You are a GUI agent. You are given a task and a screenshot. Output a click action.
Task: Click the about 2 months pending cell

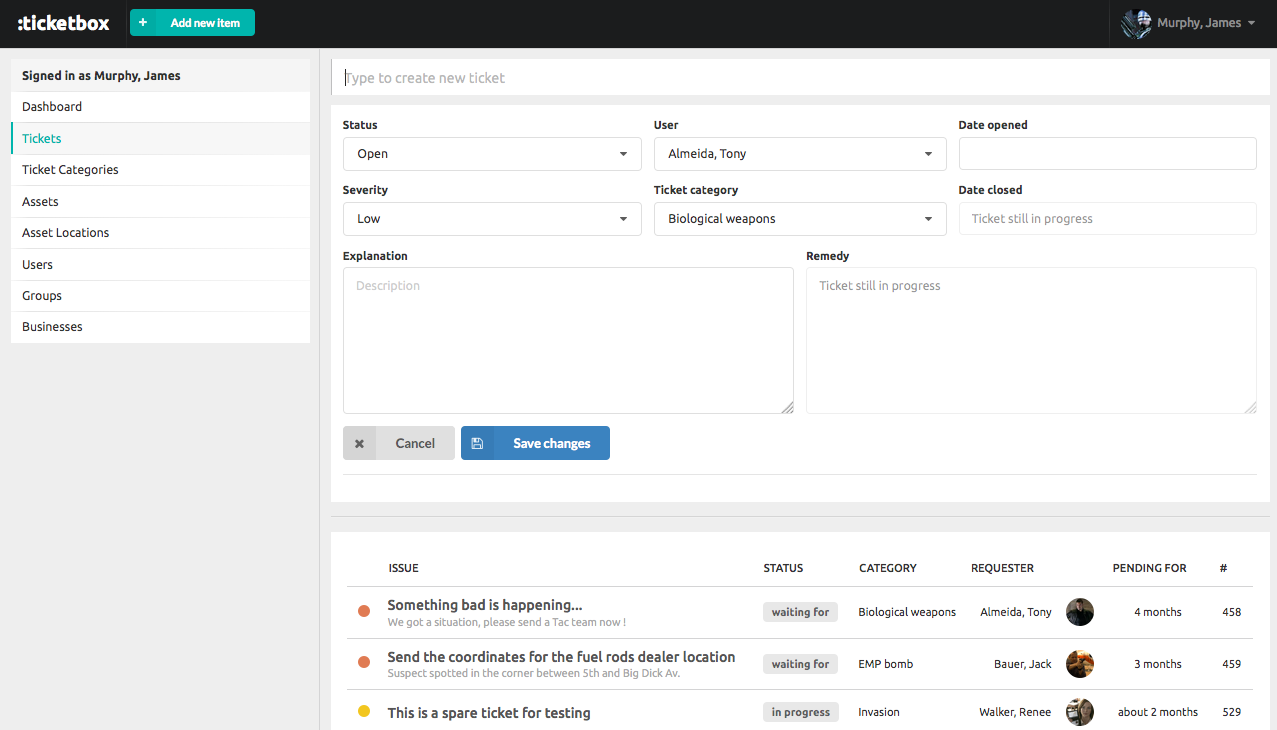(x=1158, y=712)
